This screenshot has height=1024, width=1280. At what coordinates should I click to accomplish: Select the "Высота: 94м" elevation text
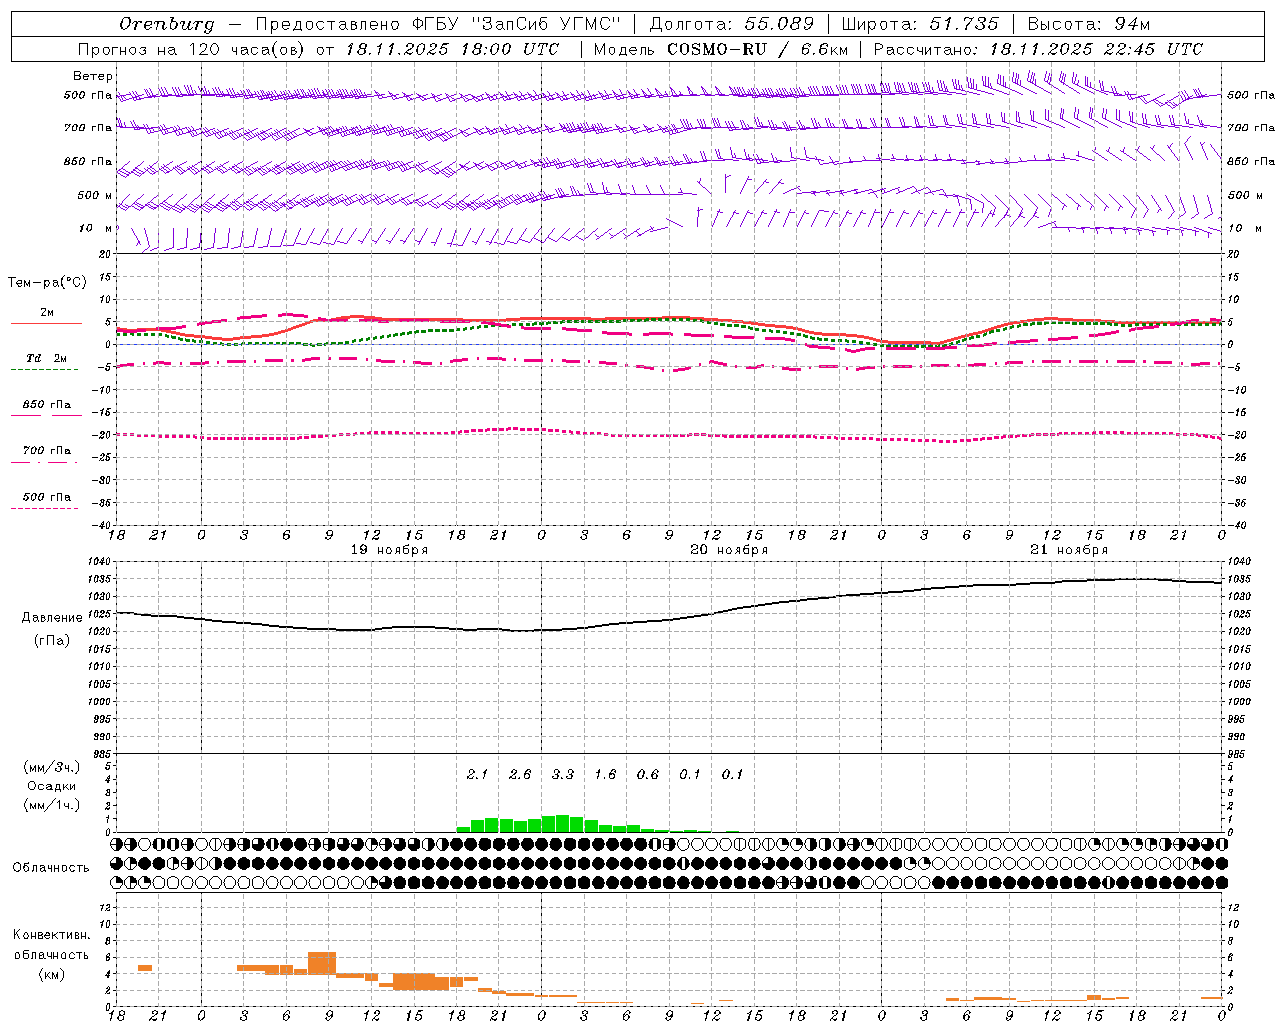point(1089,24)
